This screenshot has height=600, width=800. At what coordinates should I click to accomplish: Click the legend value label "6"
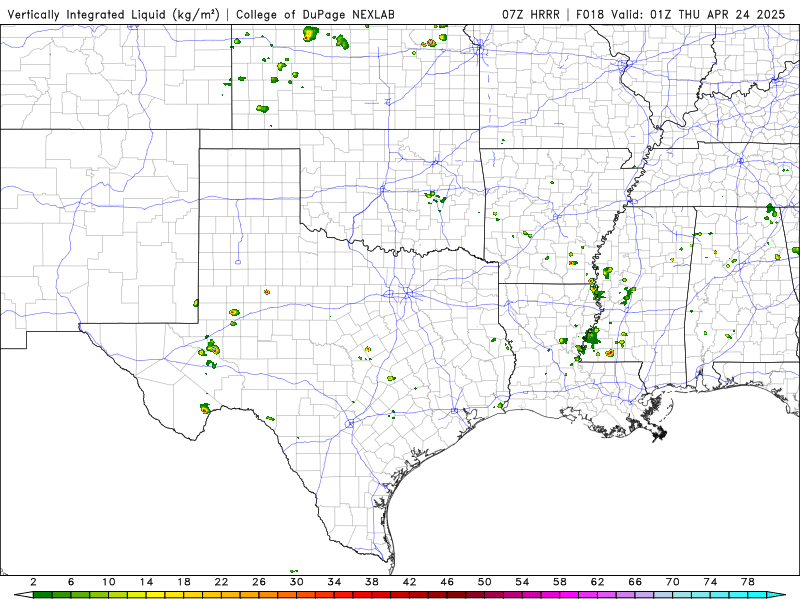(71, 582)
